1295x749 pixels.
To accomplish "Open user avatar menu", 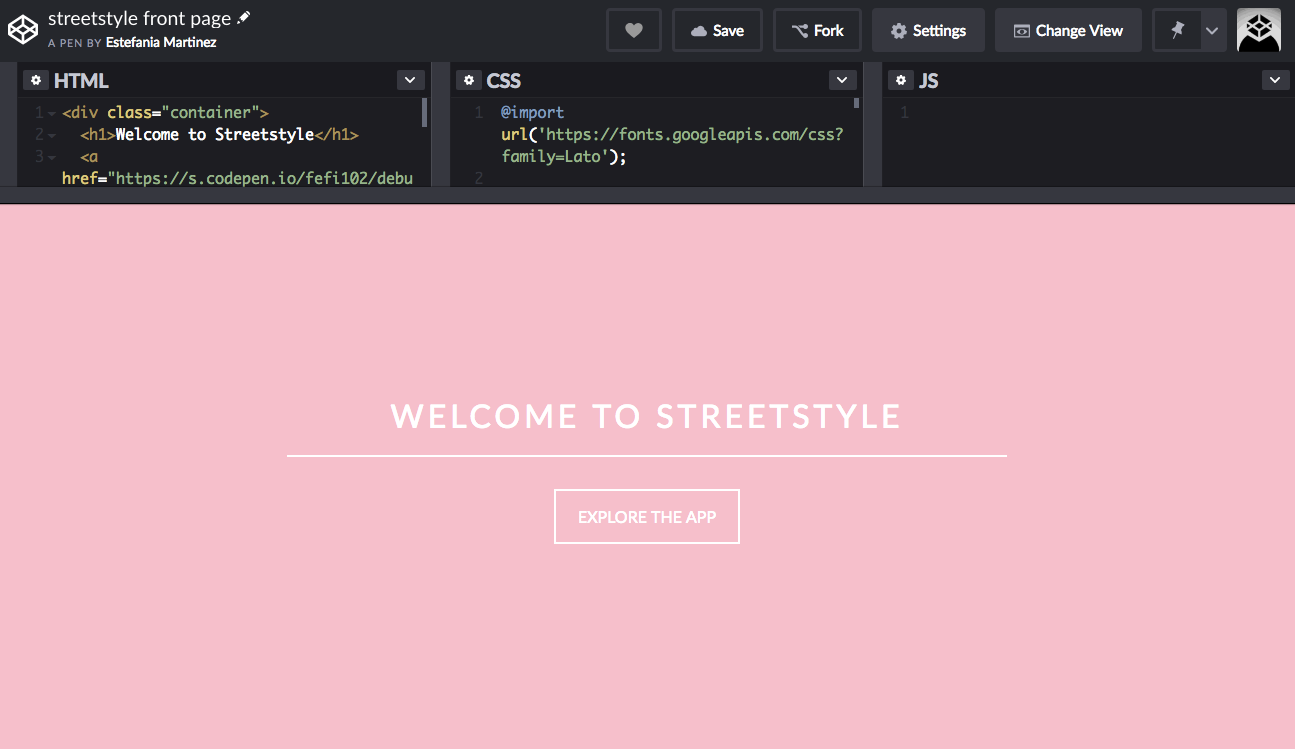I will (x=1259, y=30).
